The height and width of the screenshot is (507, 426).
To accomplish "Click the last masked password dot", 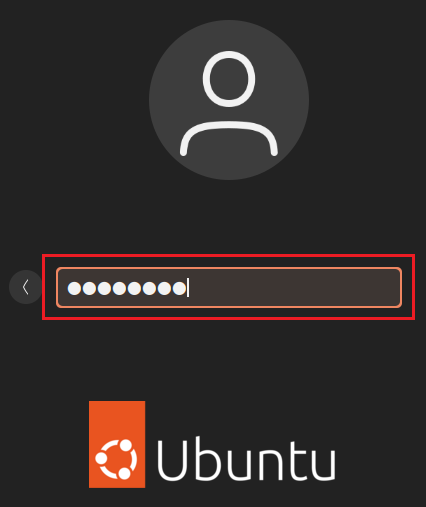I will click(x=179, y=288).
